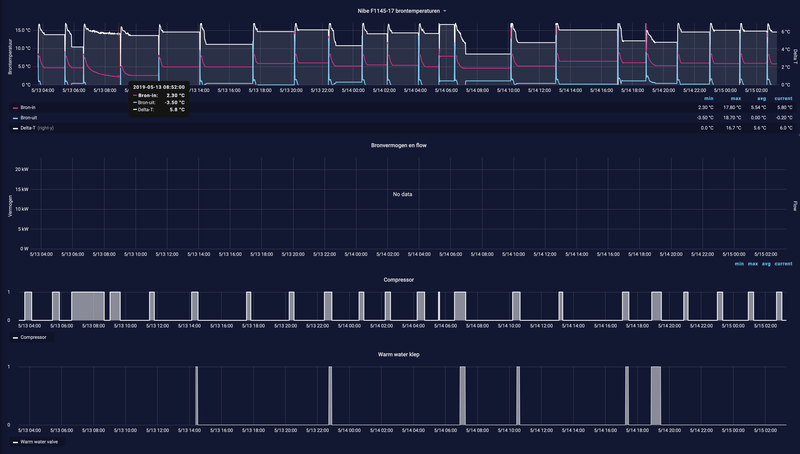Click the tooltip timestamp 2019-05-13 08:52:00
Screen dimensions: 800x454
pyautogui.click(x=159, y=87)
